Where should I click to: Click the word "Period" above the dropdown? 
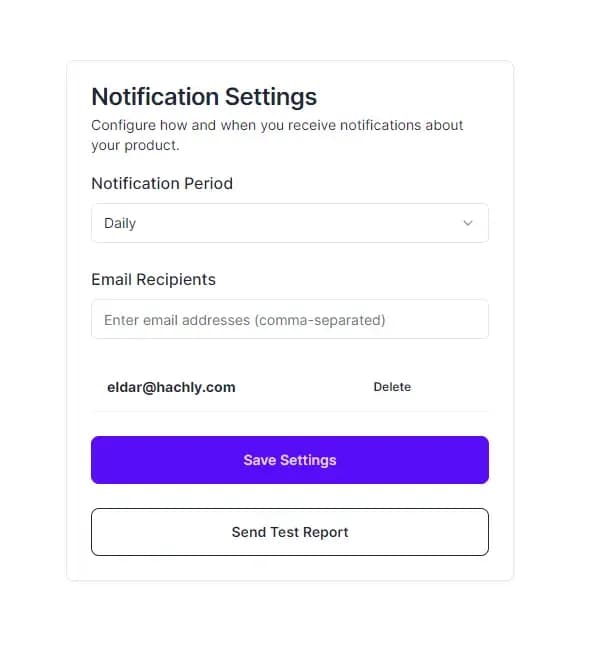tap(208, 184)
